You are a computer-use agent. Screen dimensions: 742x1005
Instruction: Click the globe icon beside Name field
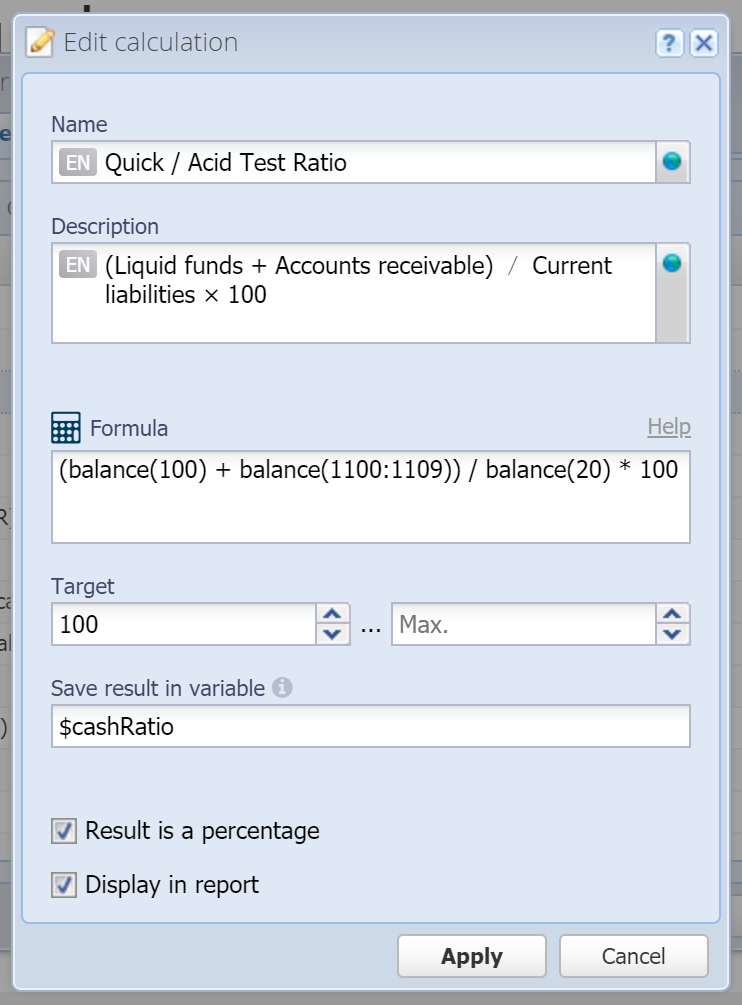[x=672, y=162]
